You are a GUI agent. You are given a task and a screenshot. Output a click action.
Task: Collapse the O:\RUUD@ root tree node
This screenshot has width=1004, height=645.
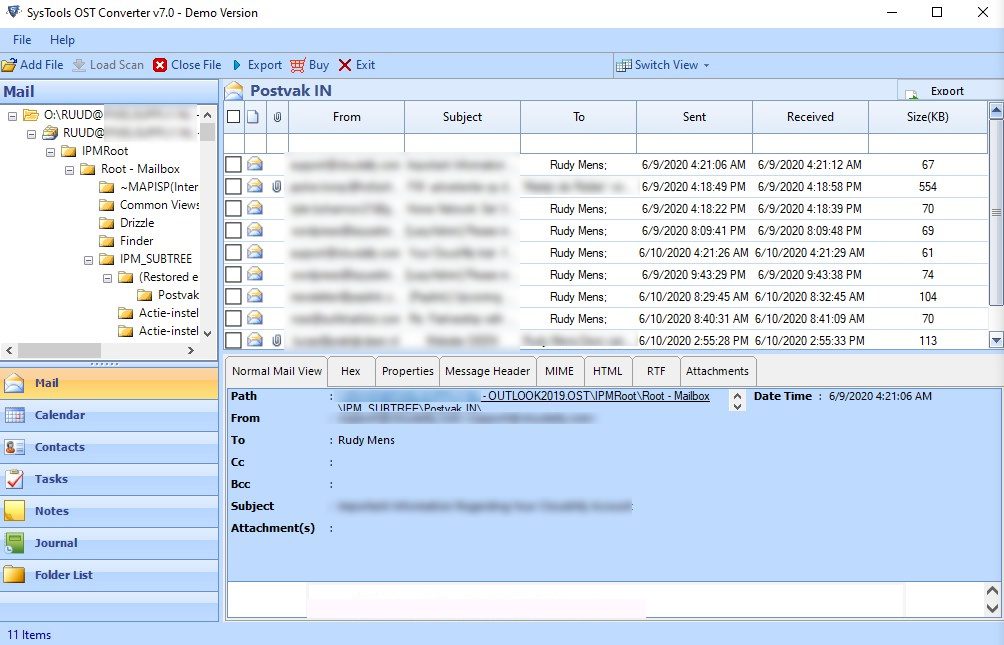click(12, 116)
